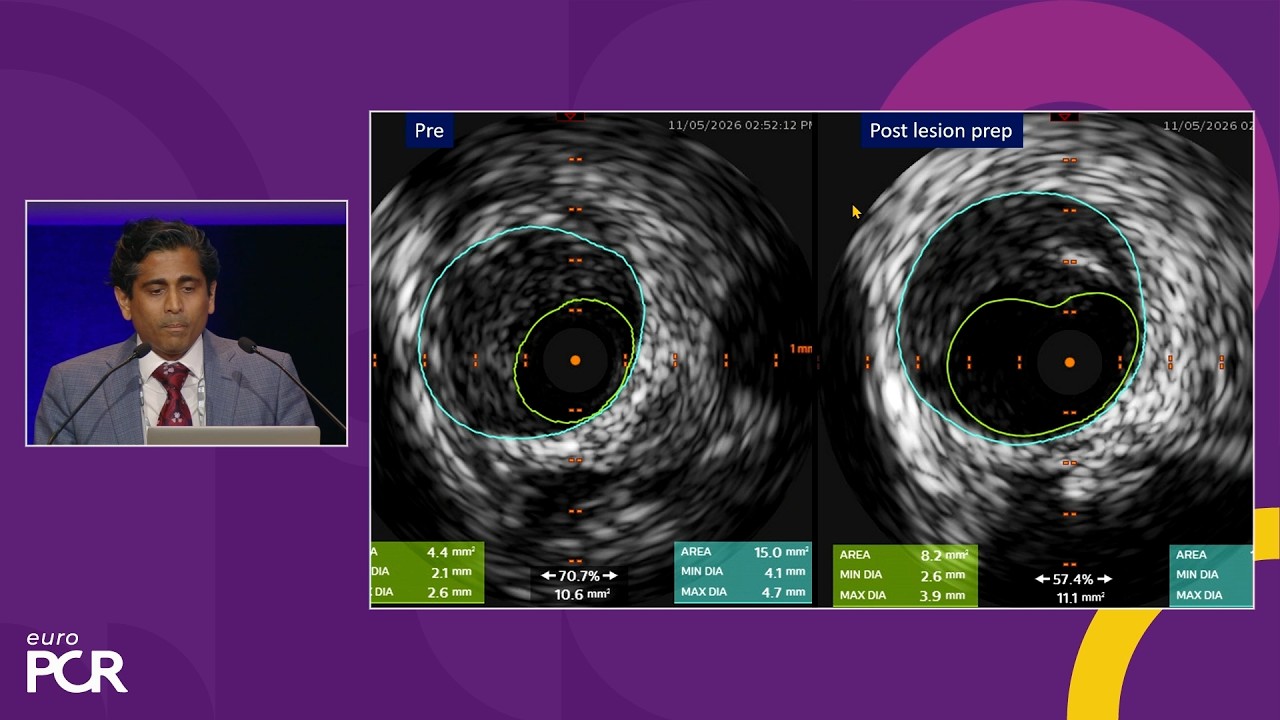Select the Pre label tag

tap(429, 131)
